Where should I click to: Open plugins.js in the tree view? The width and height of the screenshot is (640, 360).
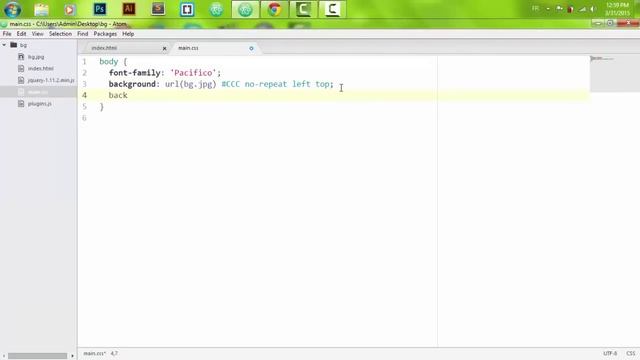click(40, 104)
